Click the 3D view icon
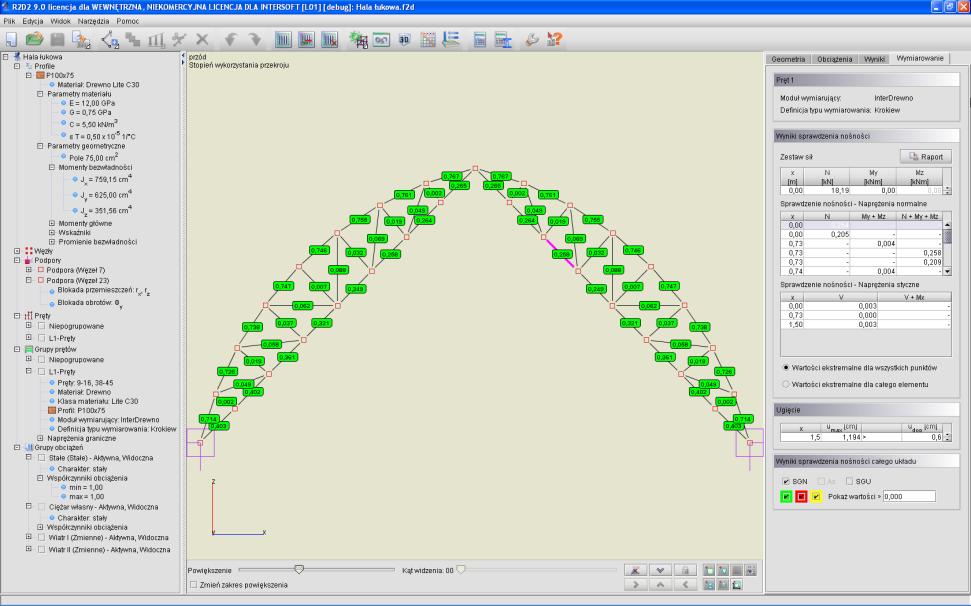Image resolution: width=971 pixels, height=606 pixels. coord(404,40)
